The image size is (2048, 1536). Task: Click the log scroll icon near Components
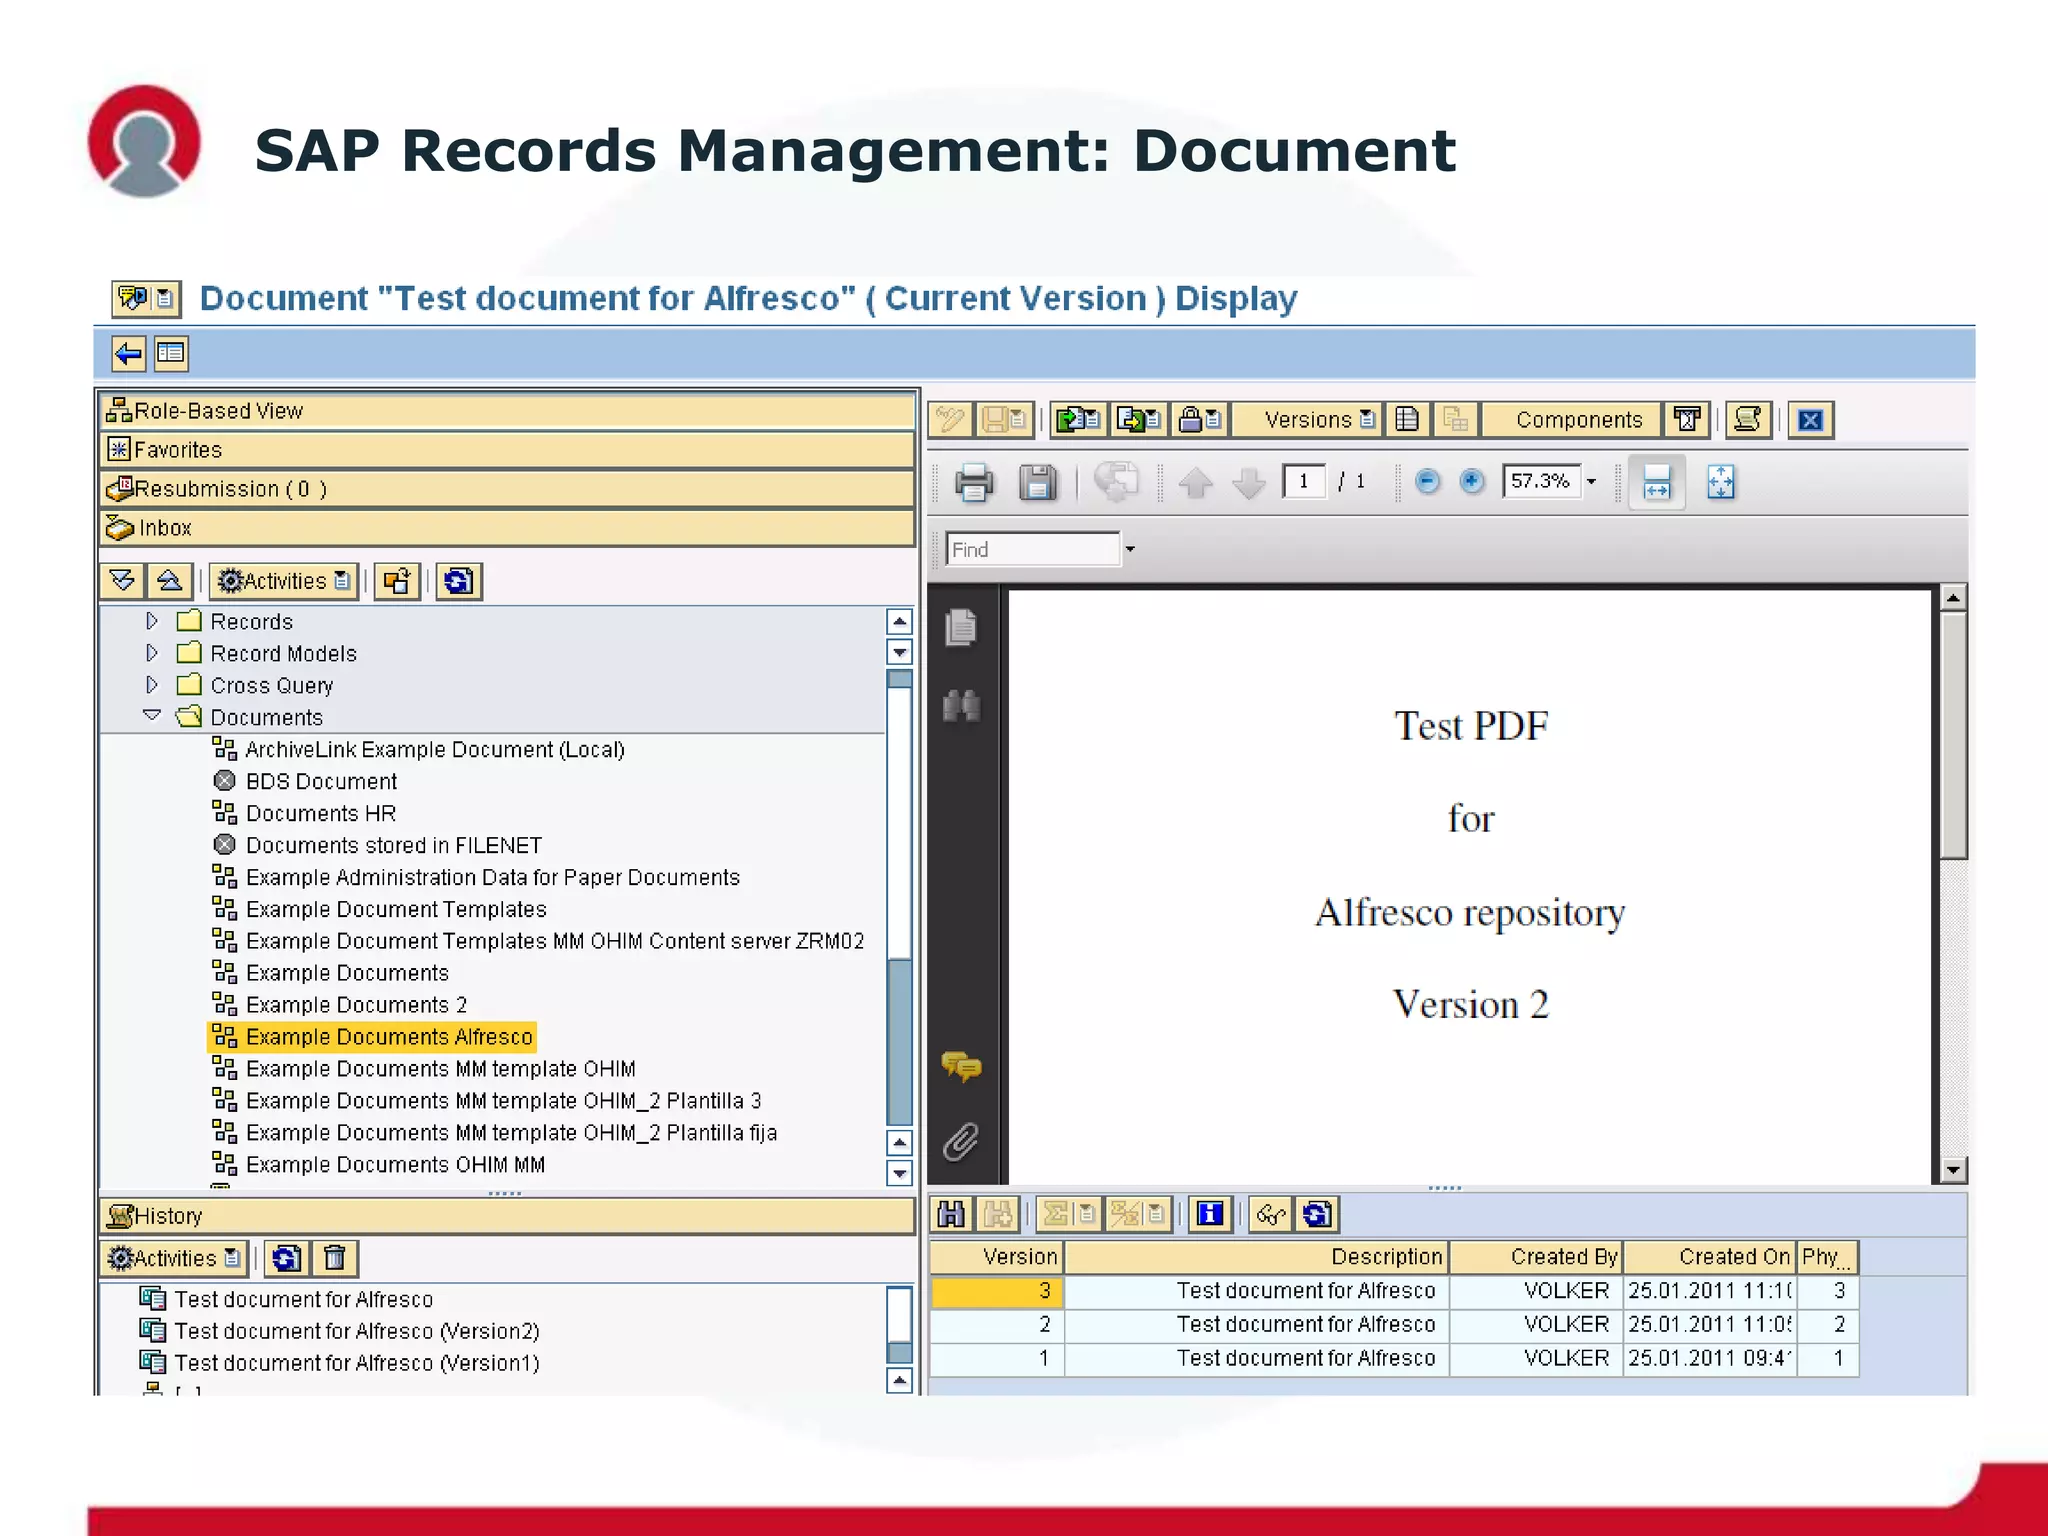pos(1747,420)
